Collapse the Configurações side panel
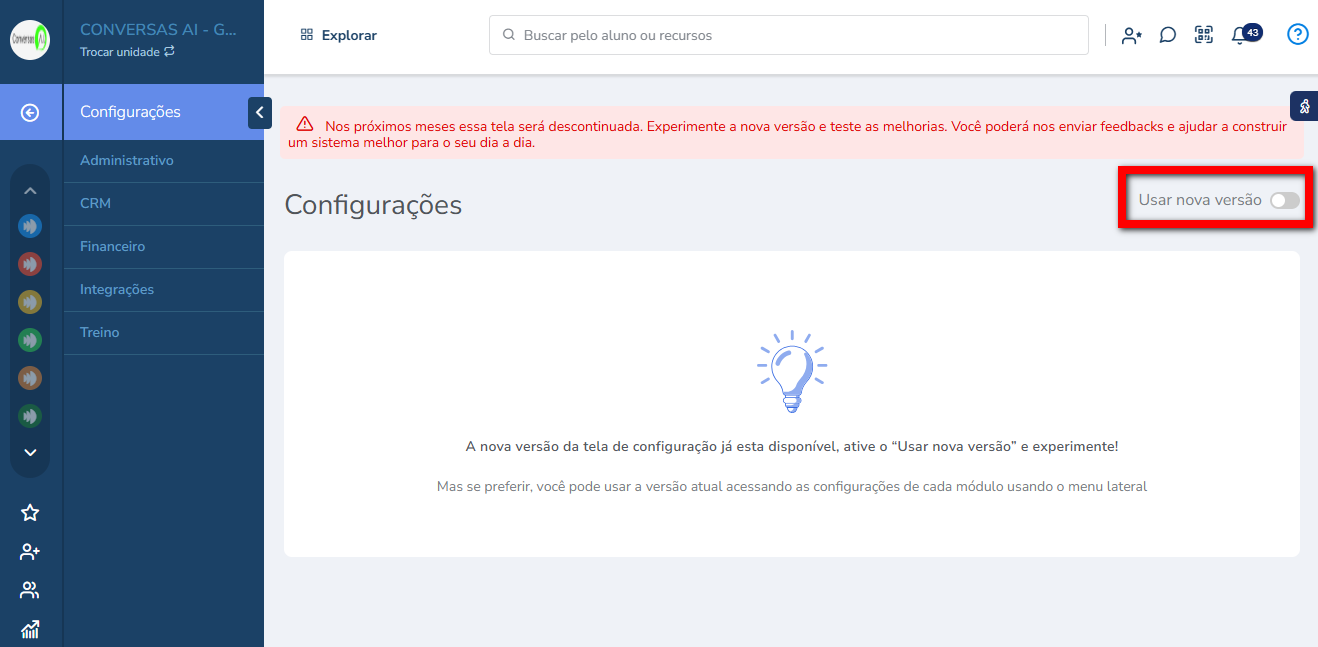1318x647 pixels. pos(259,113)
